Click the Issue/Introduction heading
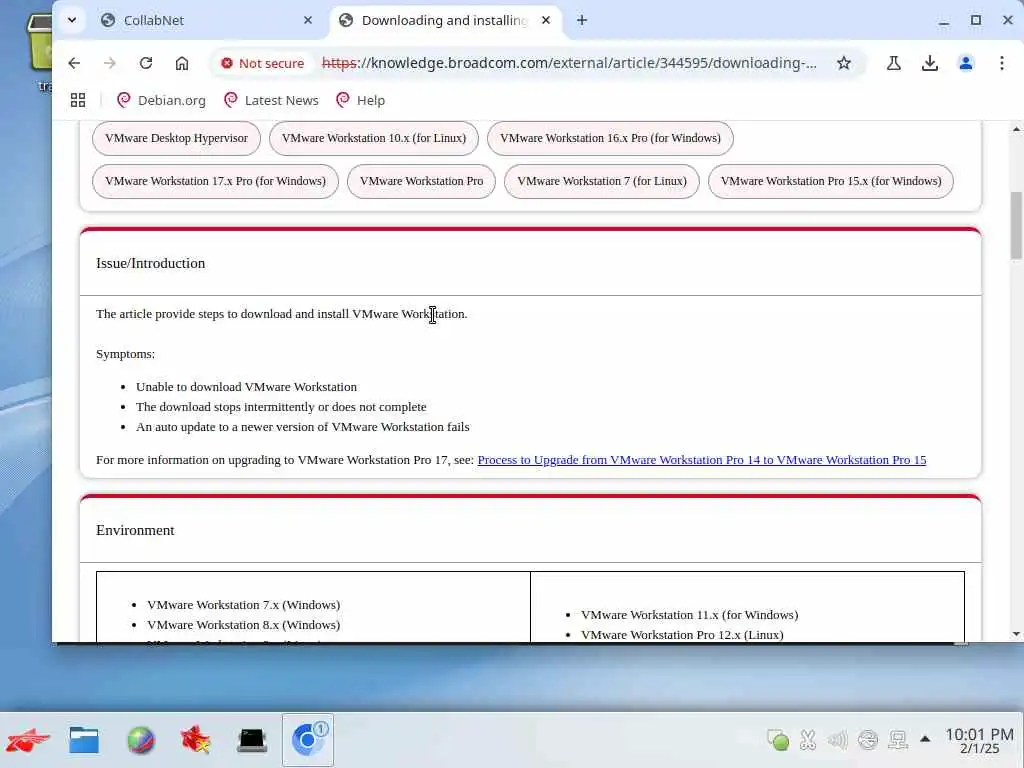The height and width of the screenshot is (768, 1024). (150, 263)
